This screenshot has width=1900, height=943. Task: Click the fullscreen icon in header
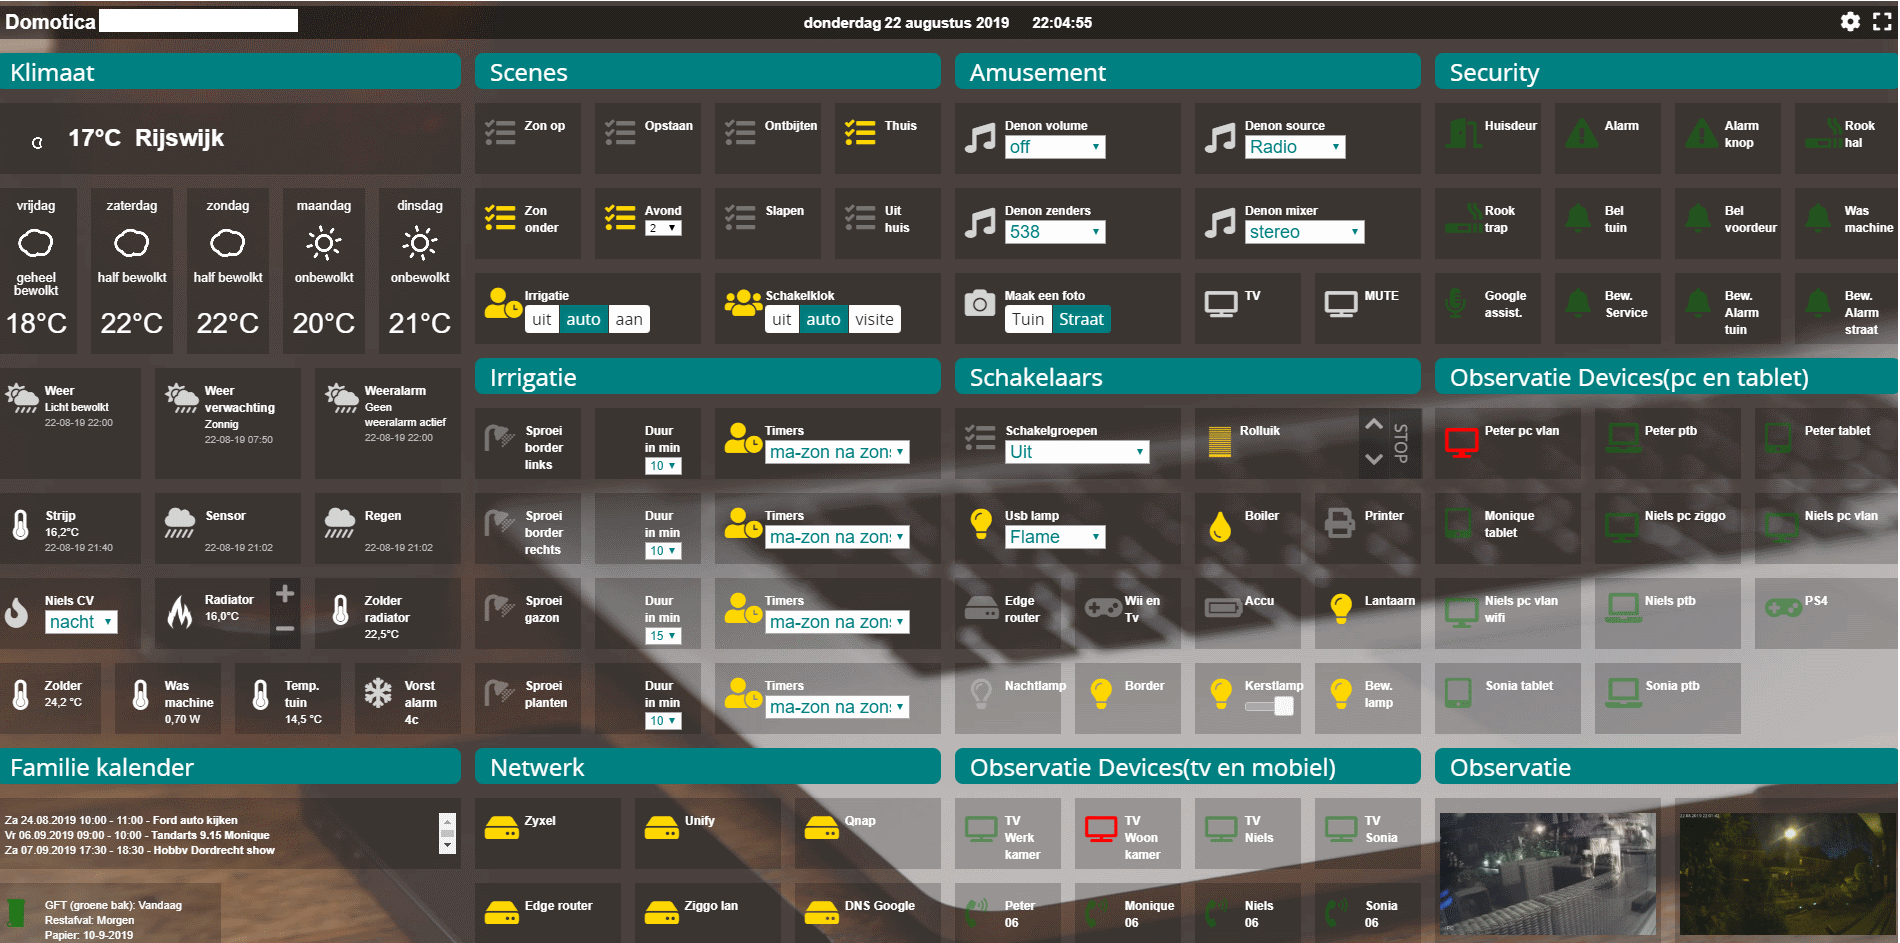pos(1882,22)
